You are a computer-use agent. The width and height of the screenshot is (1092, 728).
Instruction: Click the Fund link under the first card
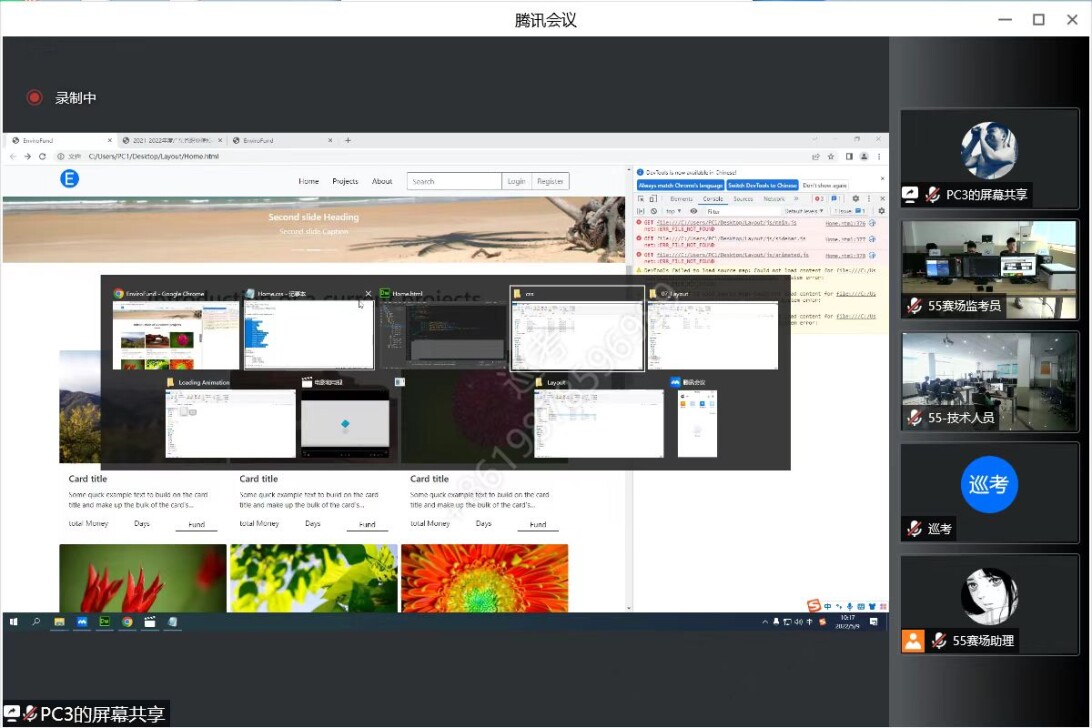pyautogui.click(x=196, y=524)
